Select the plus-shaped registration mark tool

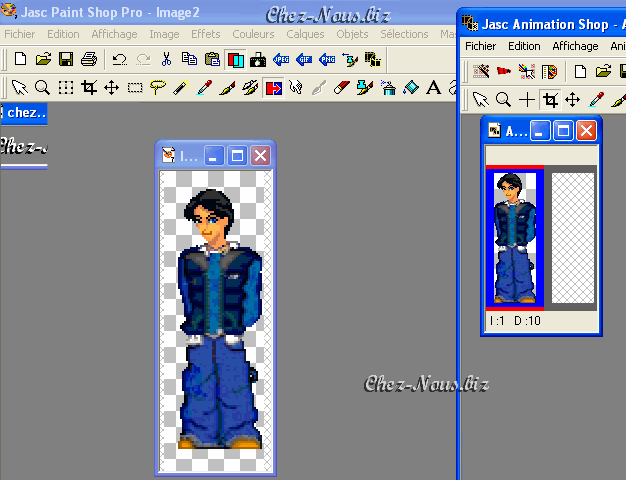[527, 99]
